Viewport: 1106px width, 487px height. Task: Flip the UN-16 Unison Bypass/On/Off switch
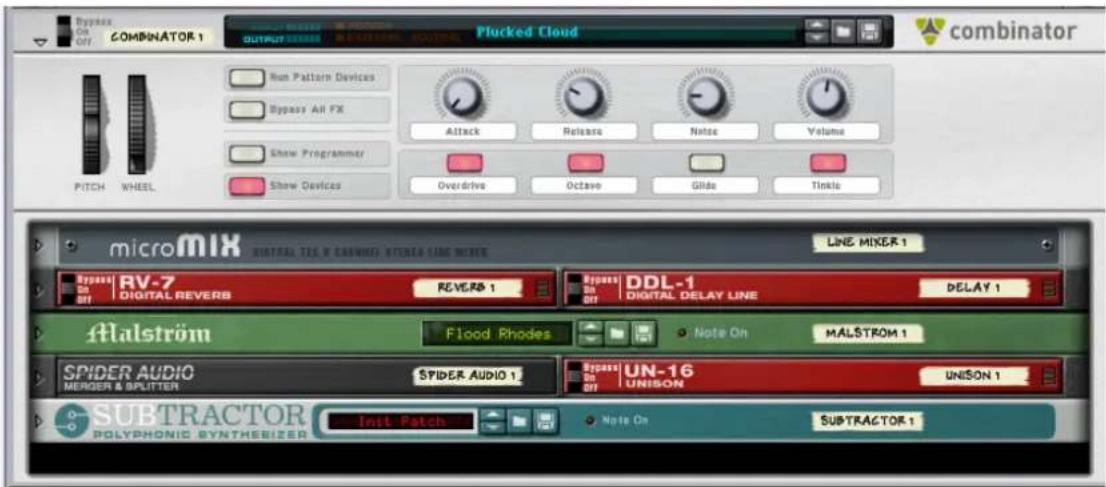[576, 377]
